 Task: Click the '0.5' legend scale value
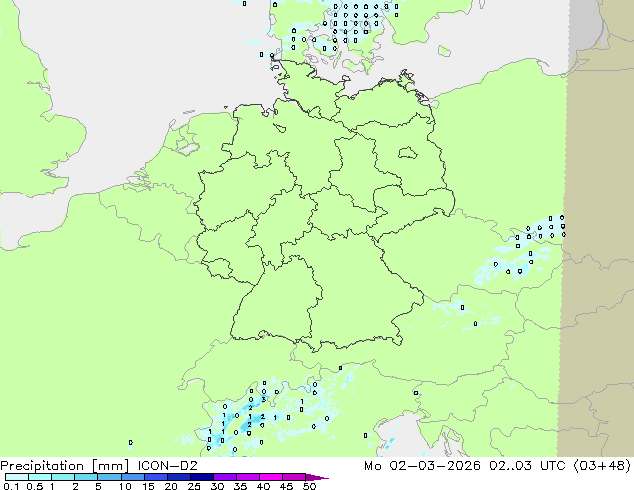[34, 486]
